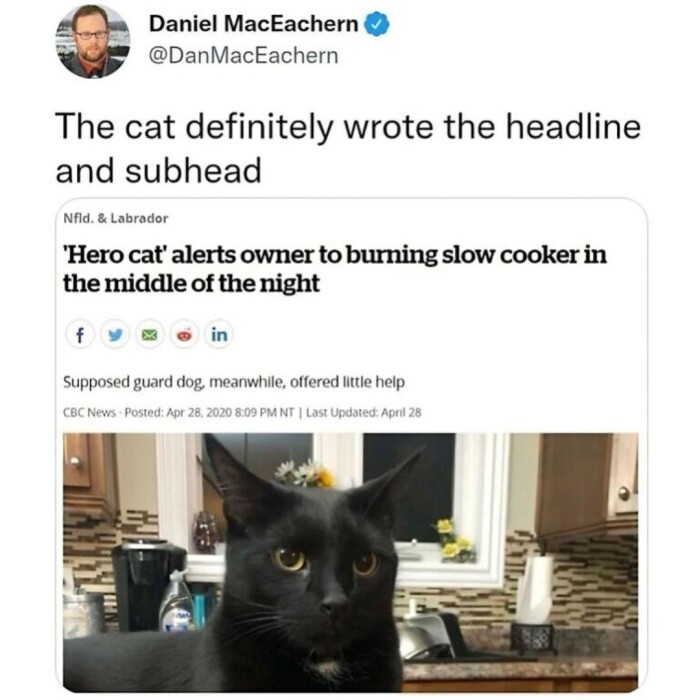Share the article on Facebook

pyautogui.click(x=80, y=334)
